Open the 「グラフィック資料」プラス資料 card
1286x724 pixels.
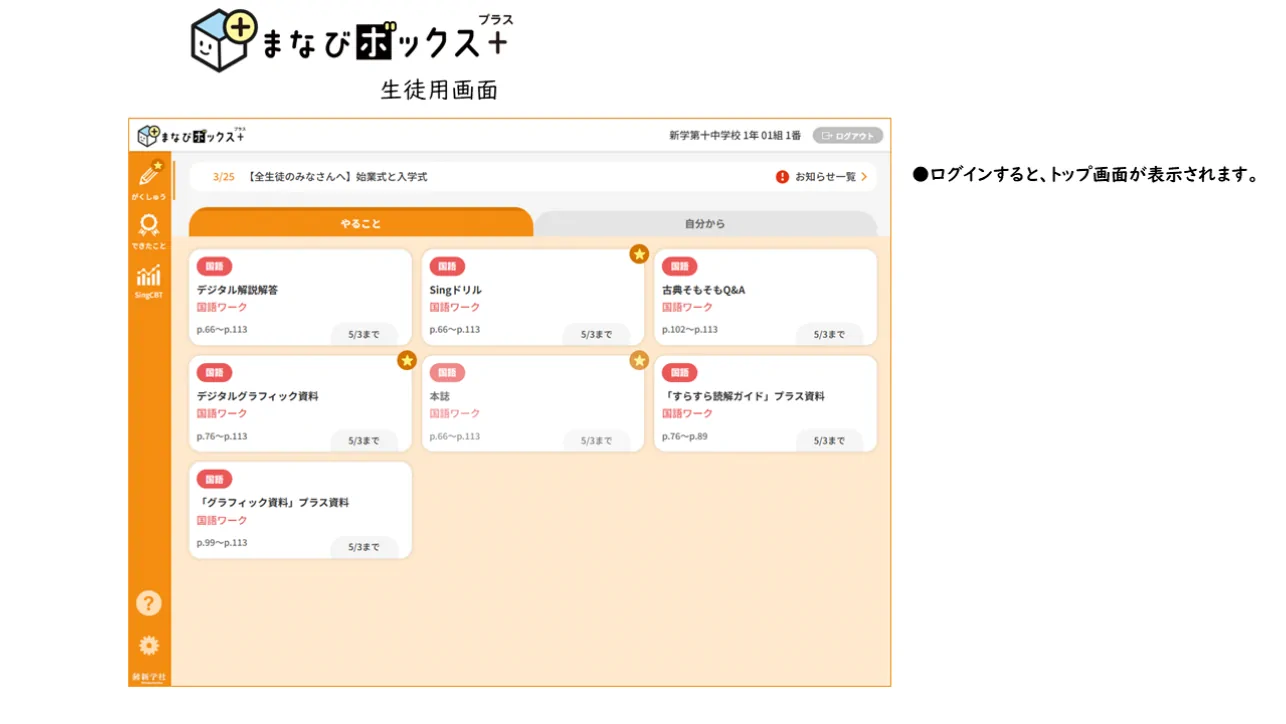pyautogui.click(x=300, y=510)
